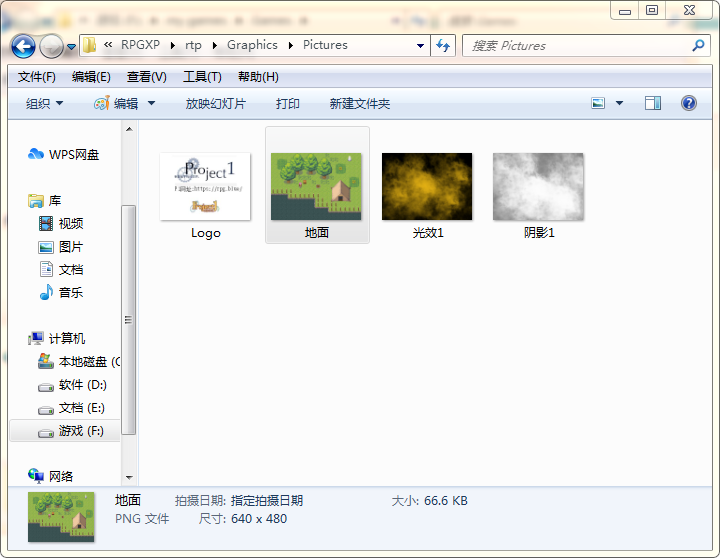This screenshot has height=558, width=720.
Task: Click the Logo file name
Action: (206, 233)
